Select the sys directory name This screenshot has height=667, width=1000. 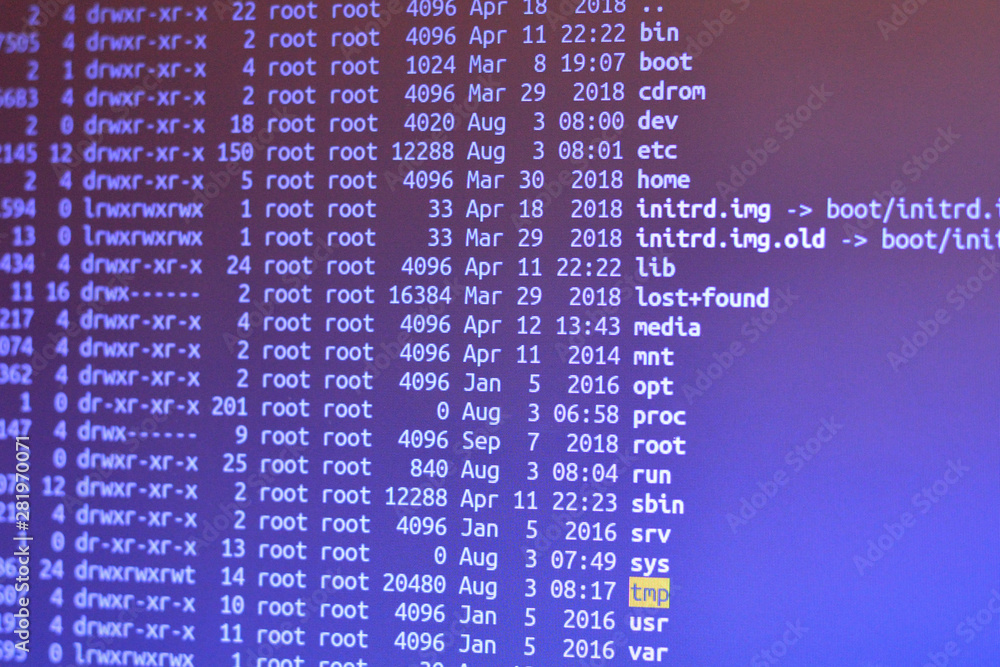(x=650, y=564)
